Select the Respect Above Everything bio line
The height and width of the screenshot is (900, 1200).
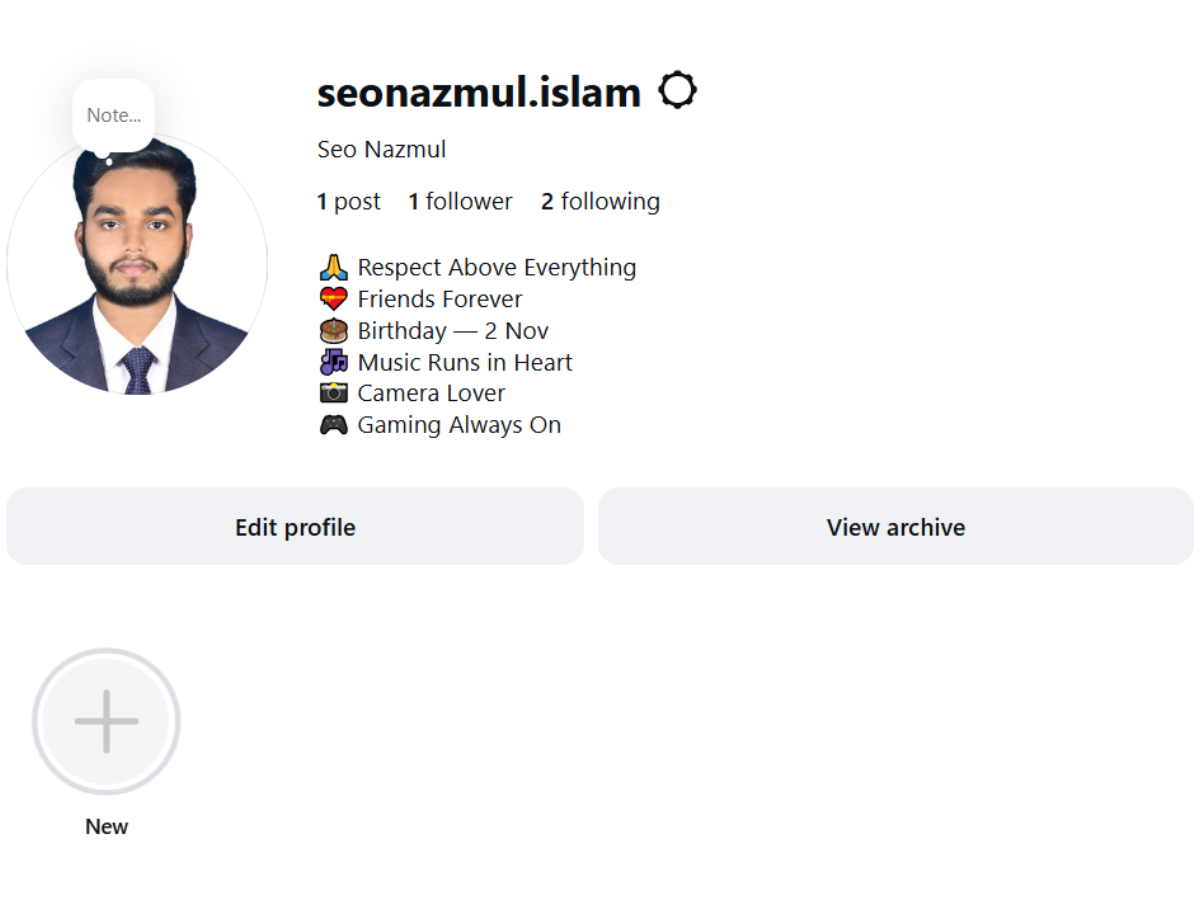pyautogui.click(x=497, y=266)
